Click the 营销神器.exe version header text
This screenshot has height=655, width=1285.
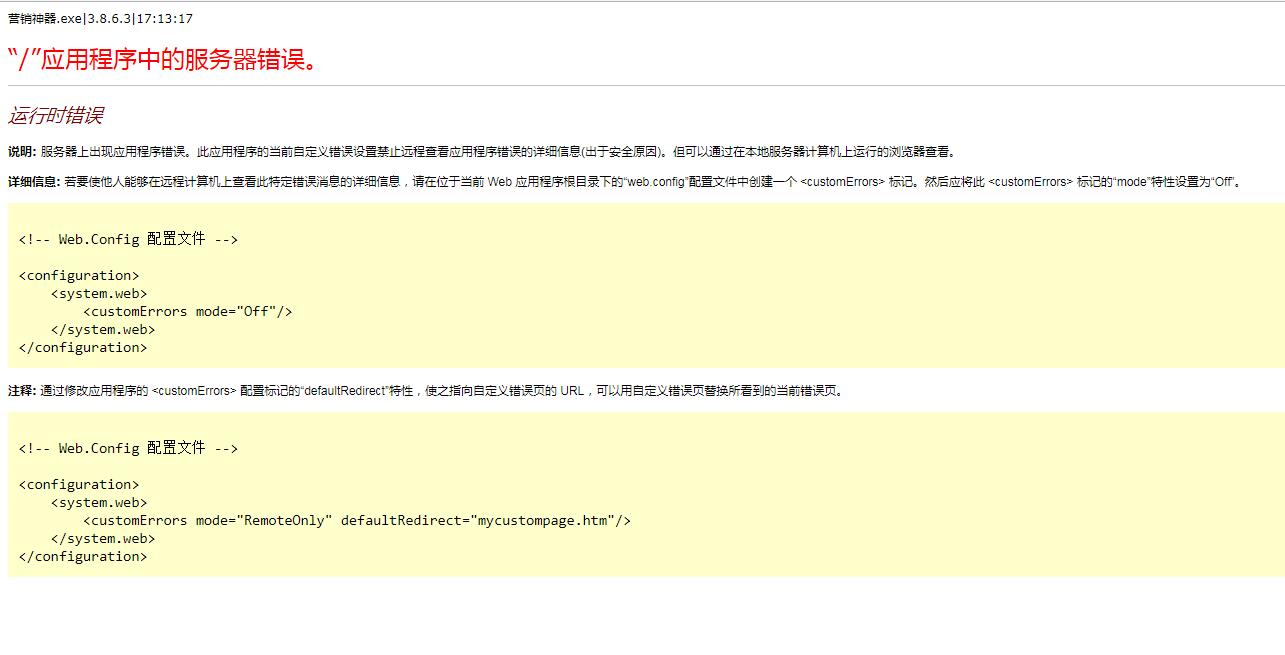click(x=100, y=19)
